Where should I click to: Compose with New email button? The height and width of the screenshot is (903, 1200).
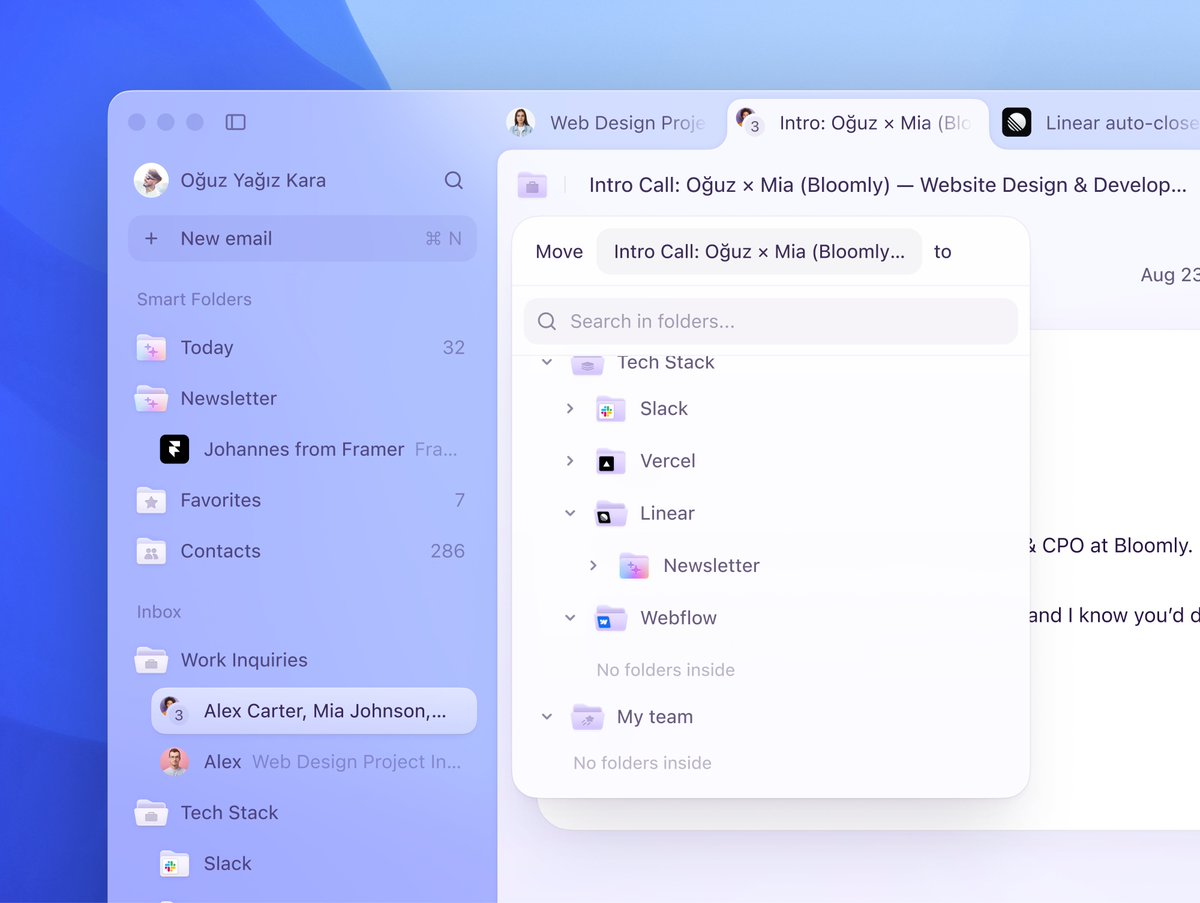coord(302,239)
